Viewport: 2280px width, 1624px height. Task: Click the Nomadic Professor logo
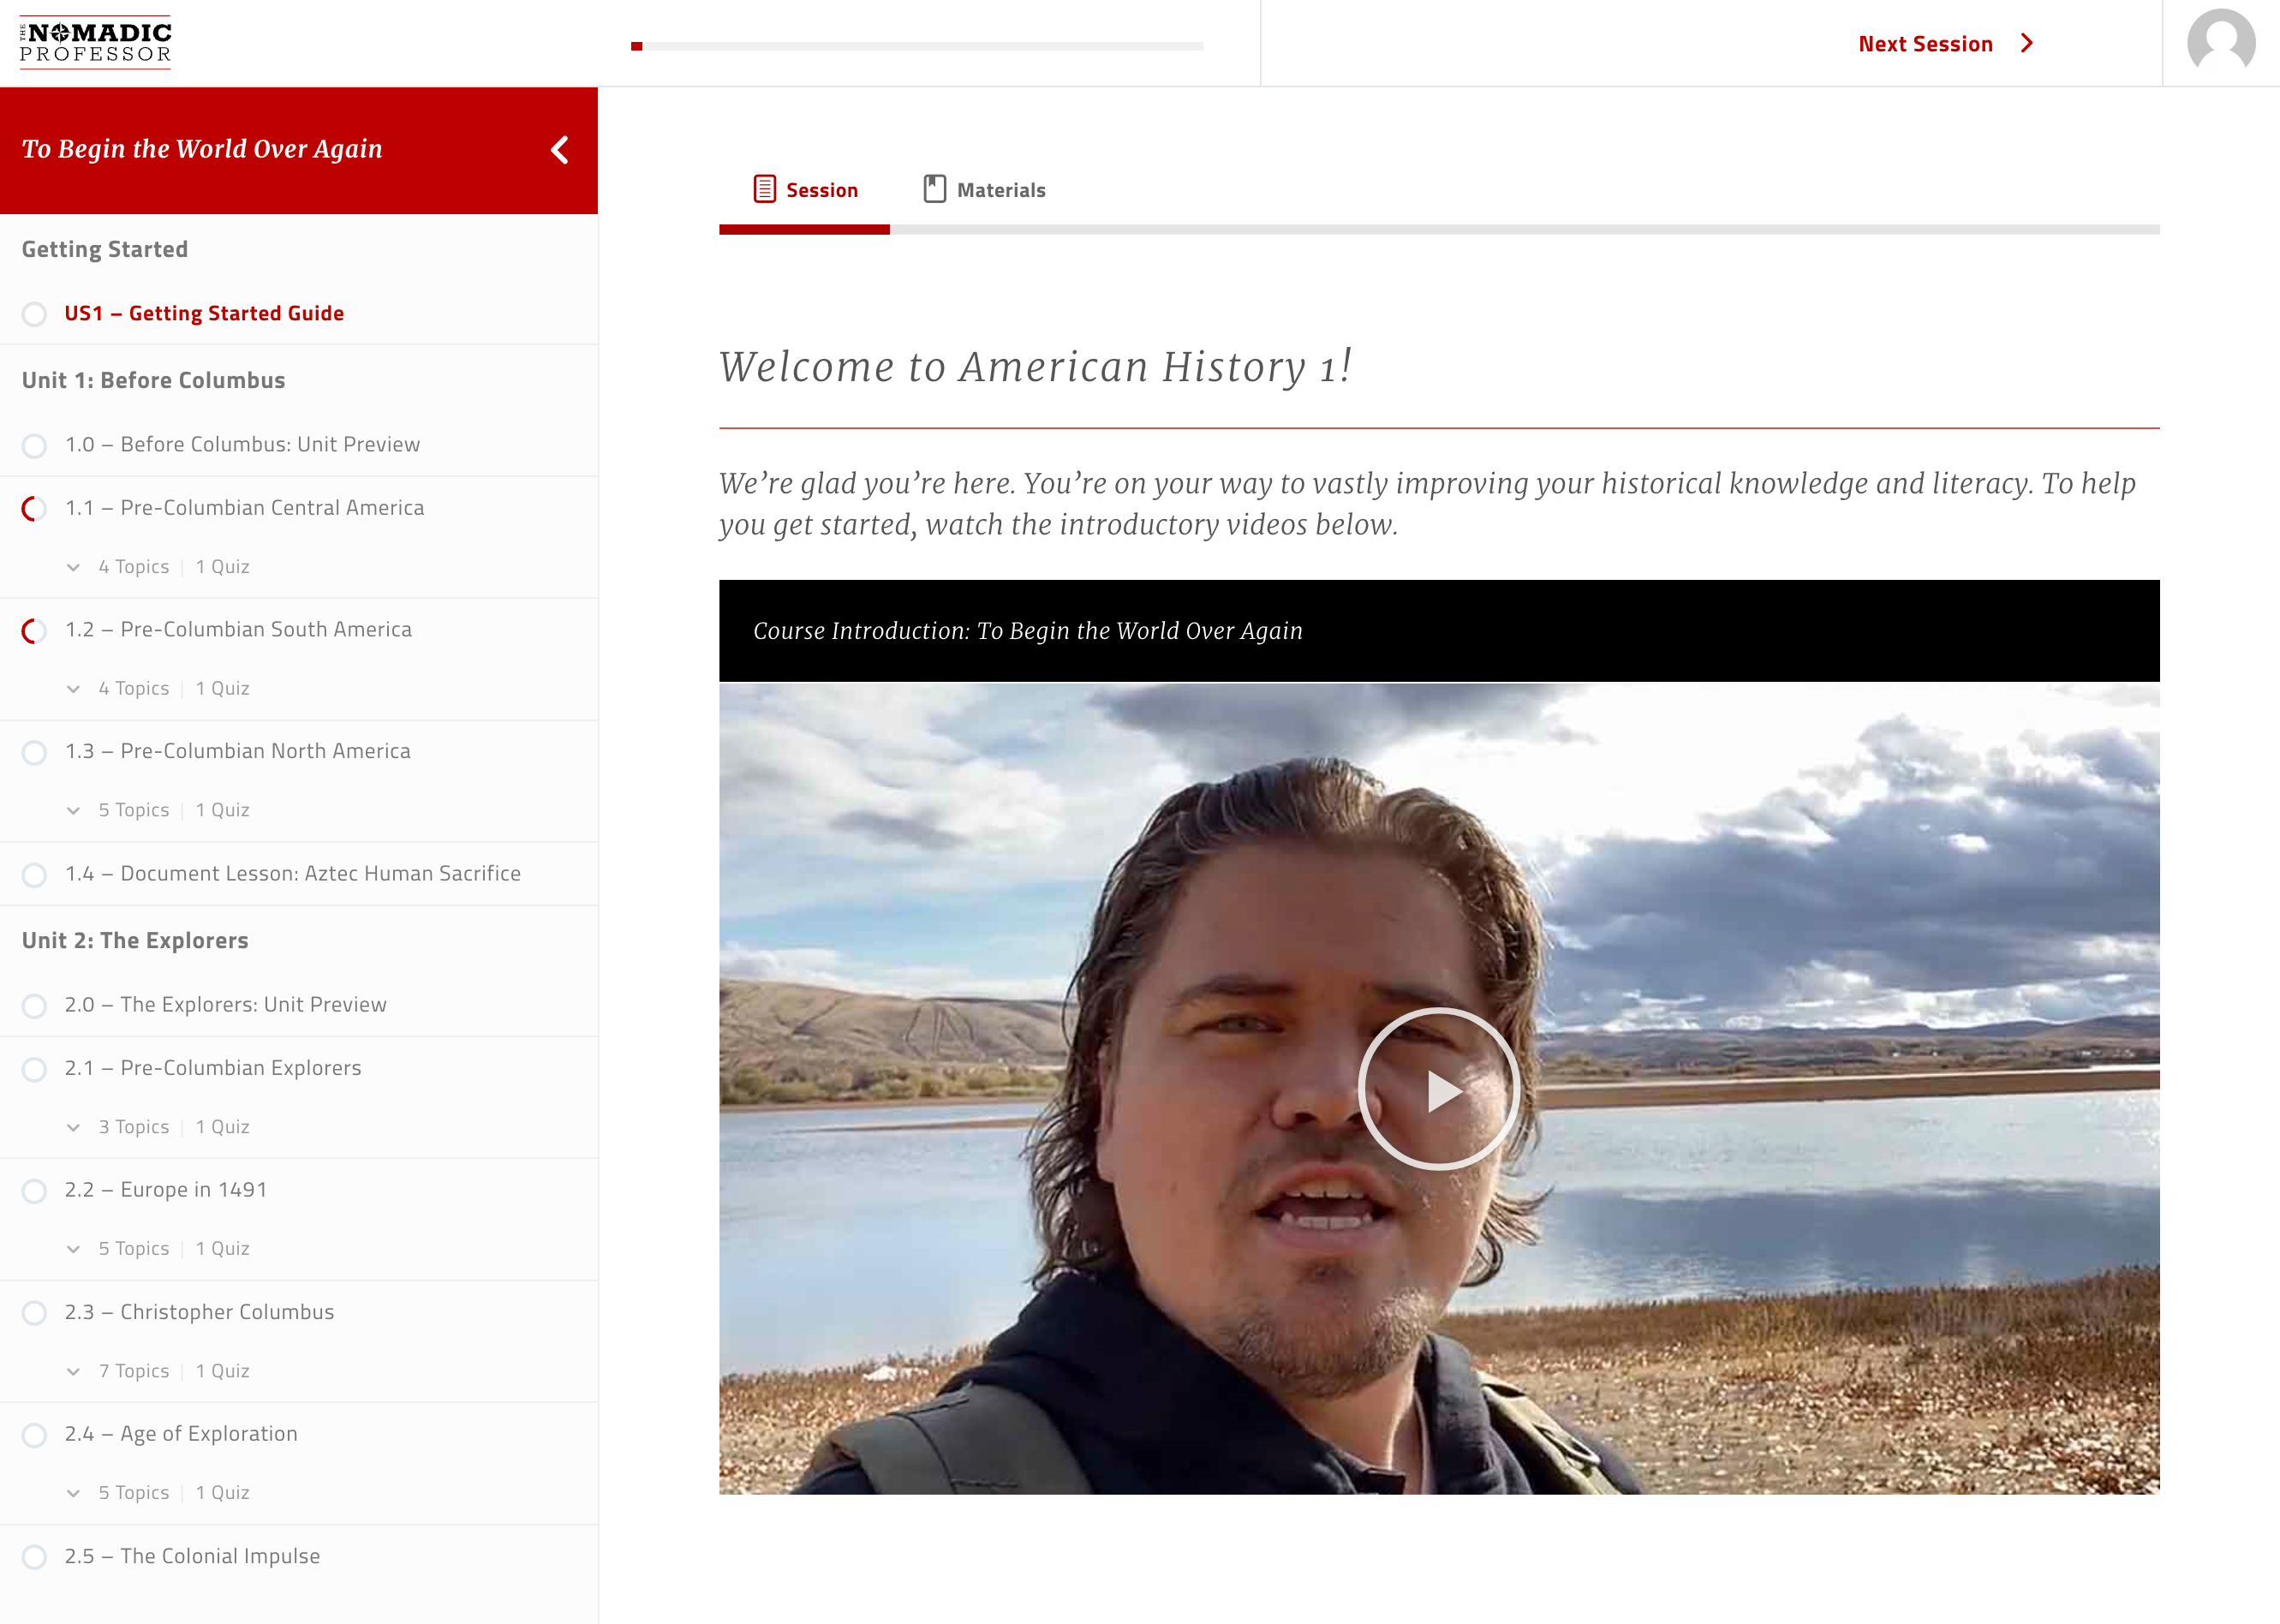coord(96,43)
